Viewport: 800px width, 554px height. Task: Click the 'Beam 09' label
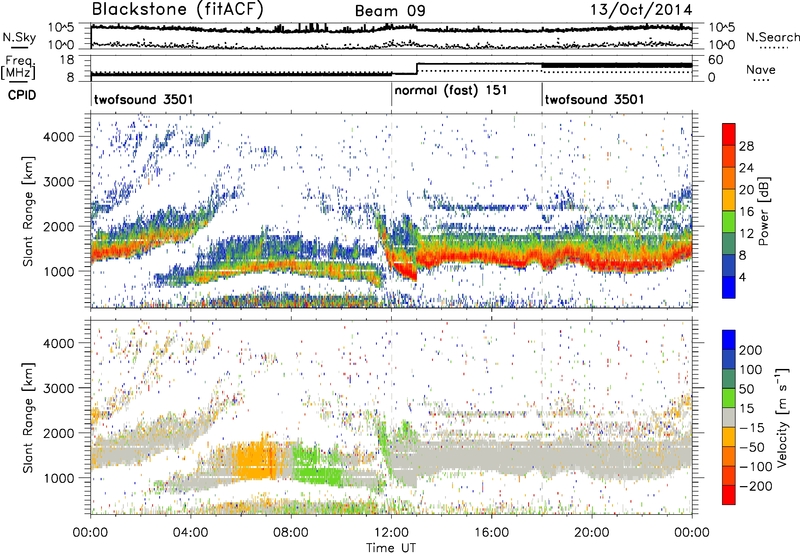click(390, 11)
